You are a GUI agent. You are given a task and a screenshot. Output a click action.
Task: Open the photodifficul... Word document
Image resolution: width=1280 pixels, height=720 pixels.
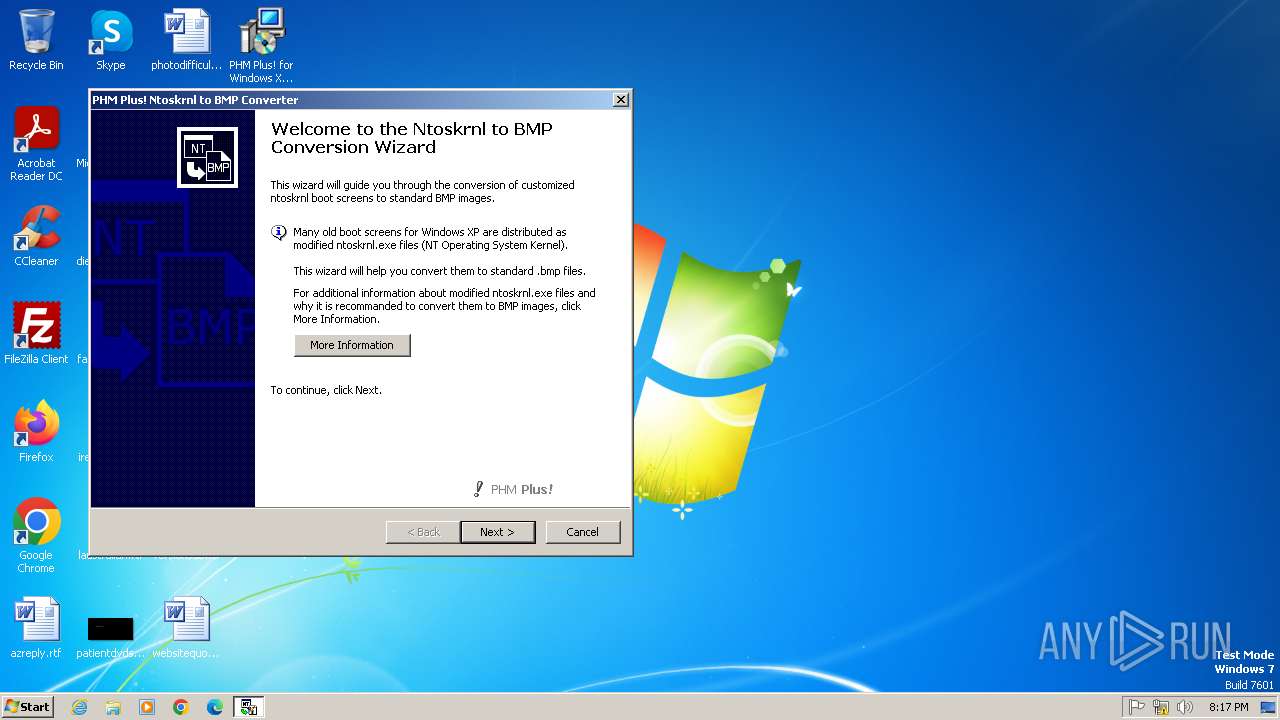187,41
